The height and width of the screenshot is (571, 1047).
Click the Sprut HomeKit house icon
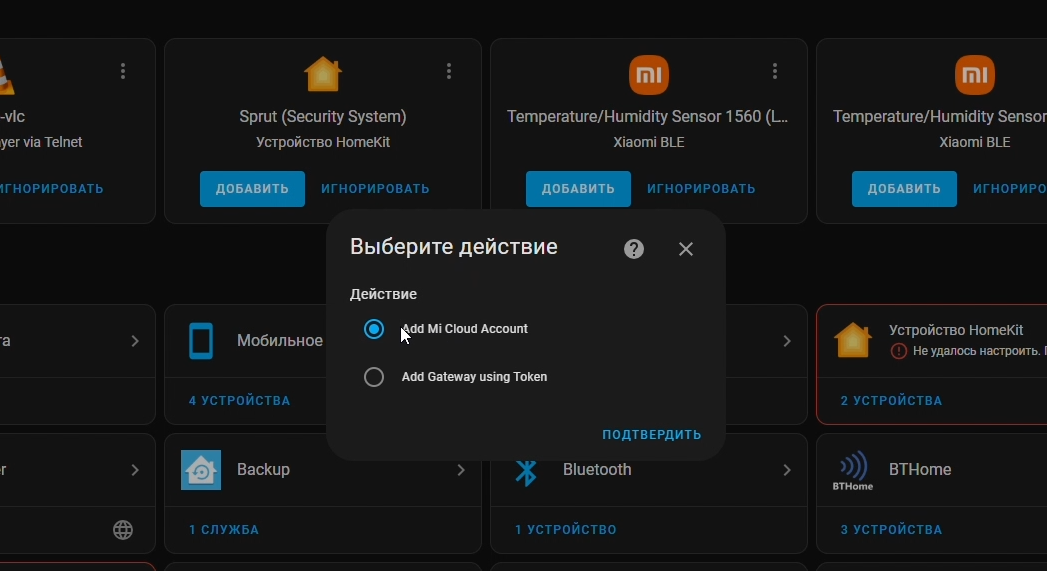322,75
